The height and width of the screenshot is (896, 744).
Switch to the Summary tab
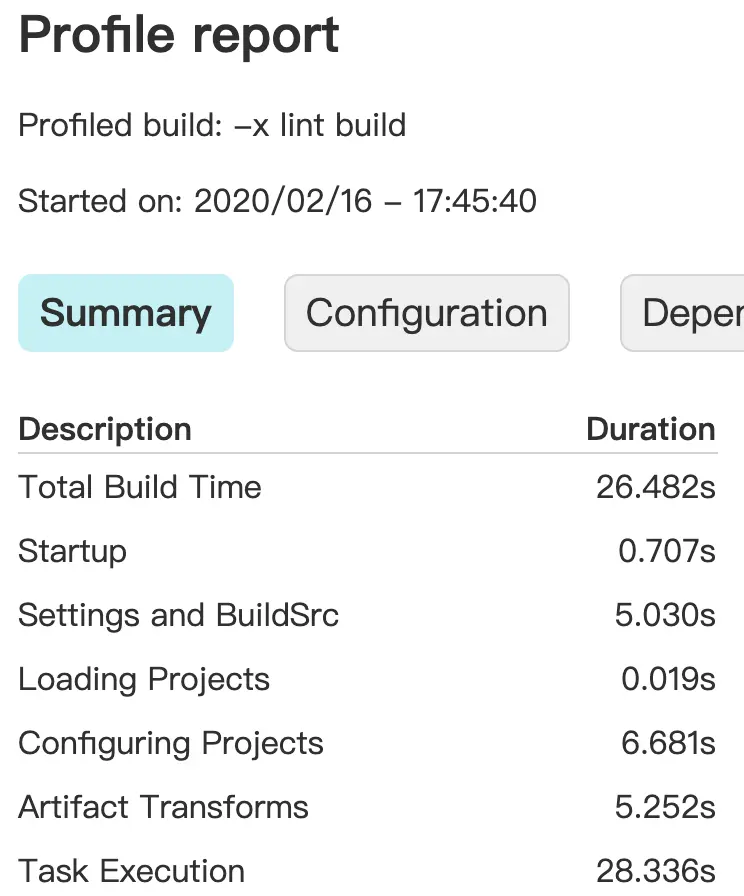click(x=126, y=313)
